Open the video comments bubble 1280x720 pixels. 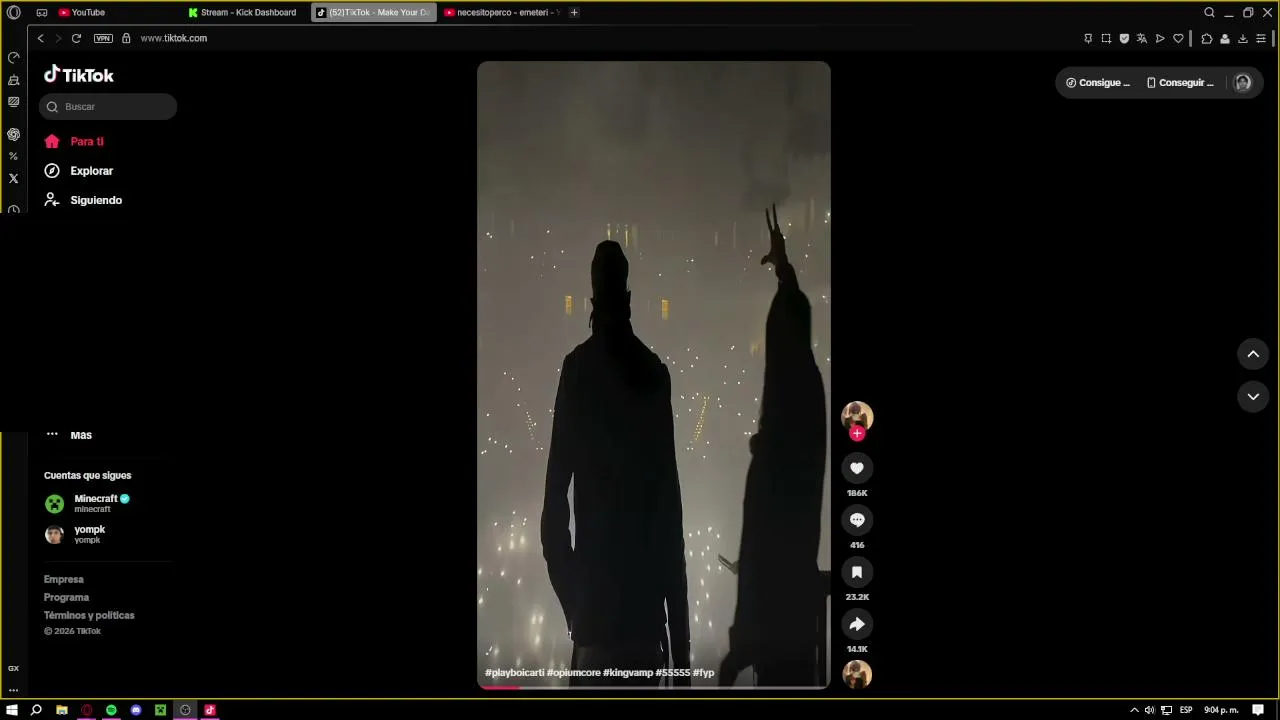pos(857,520)
